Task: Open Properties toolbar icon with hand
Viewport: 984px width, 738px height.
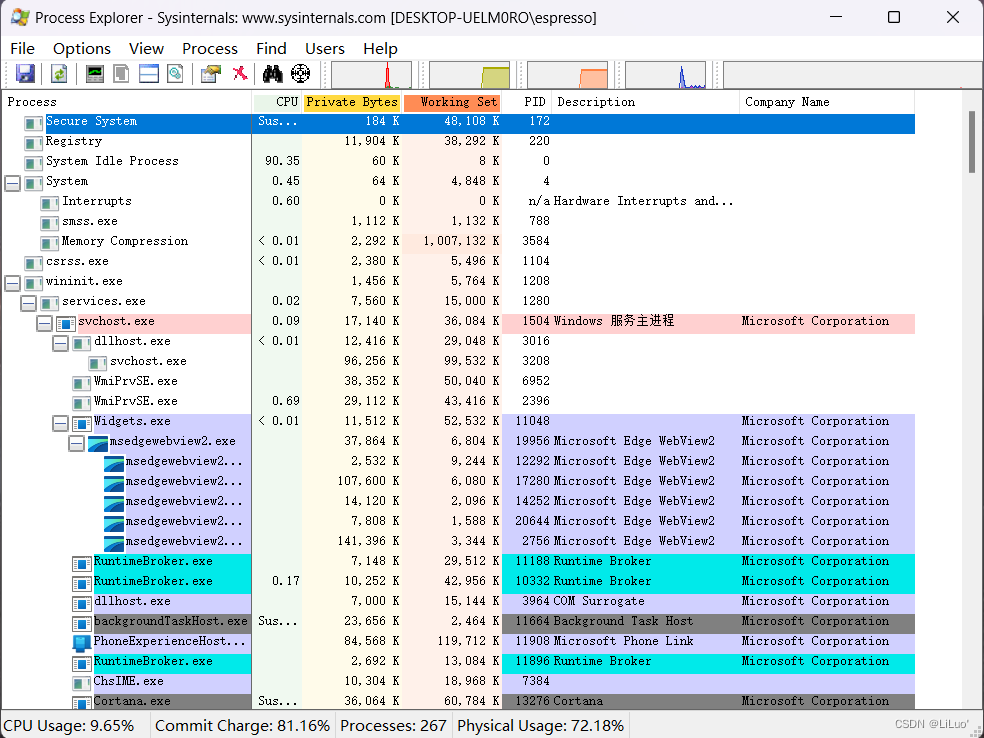Action: (211, 74)
